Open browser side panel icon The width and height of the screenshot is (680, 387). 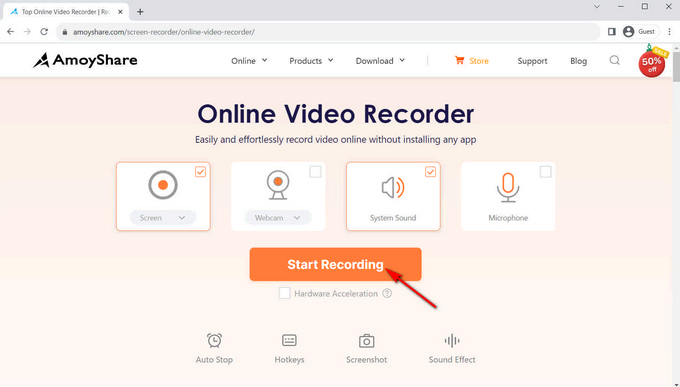click(x=611, y=32)
